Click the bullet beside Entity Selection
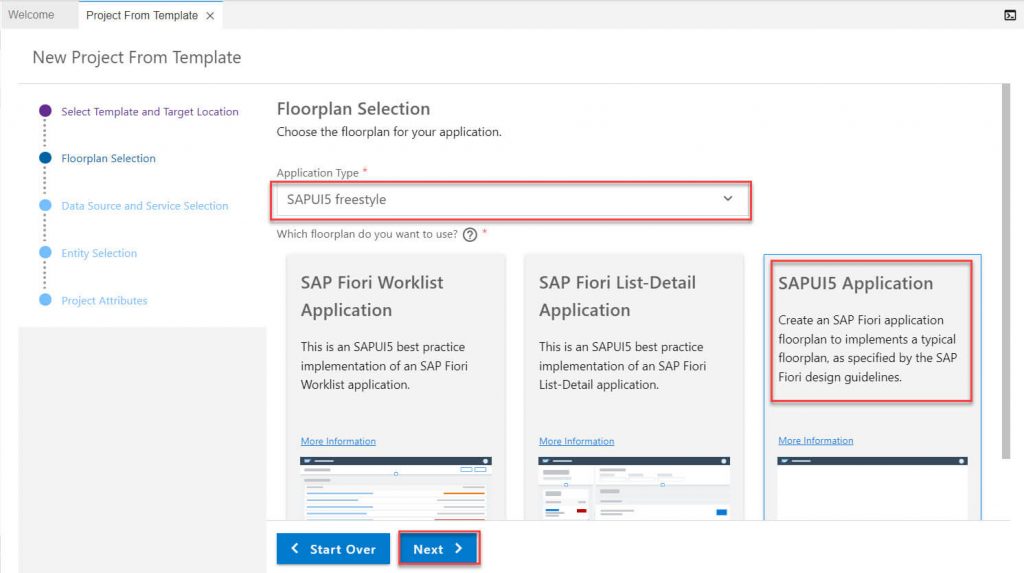The width and height of the screenshot is (1024, 573). 45,252
